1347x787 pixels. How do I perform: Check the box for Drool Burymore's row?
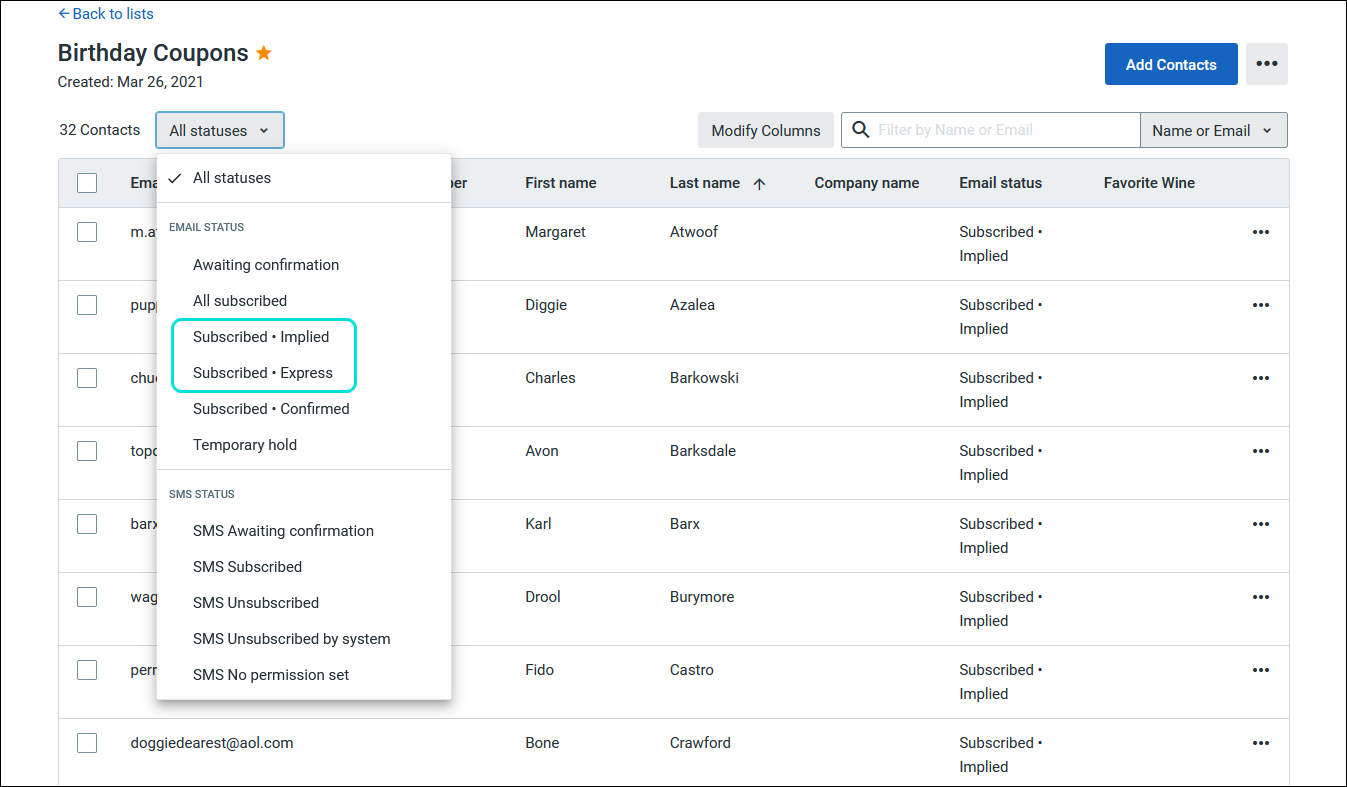coord(87,597)
